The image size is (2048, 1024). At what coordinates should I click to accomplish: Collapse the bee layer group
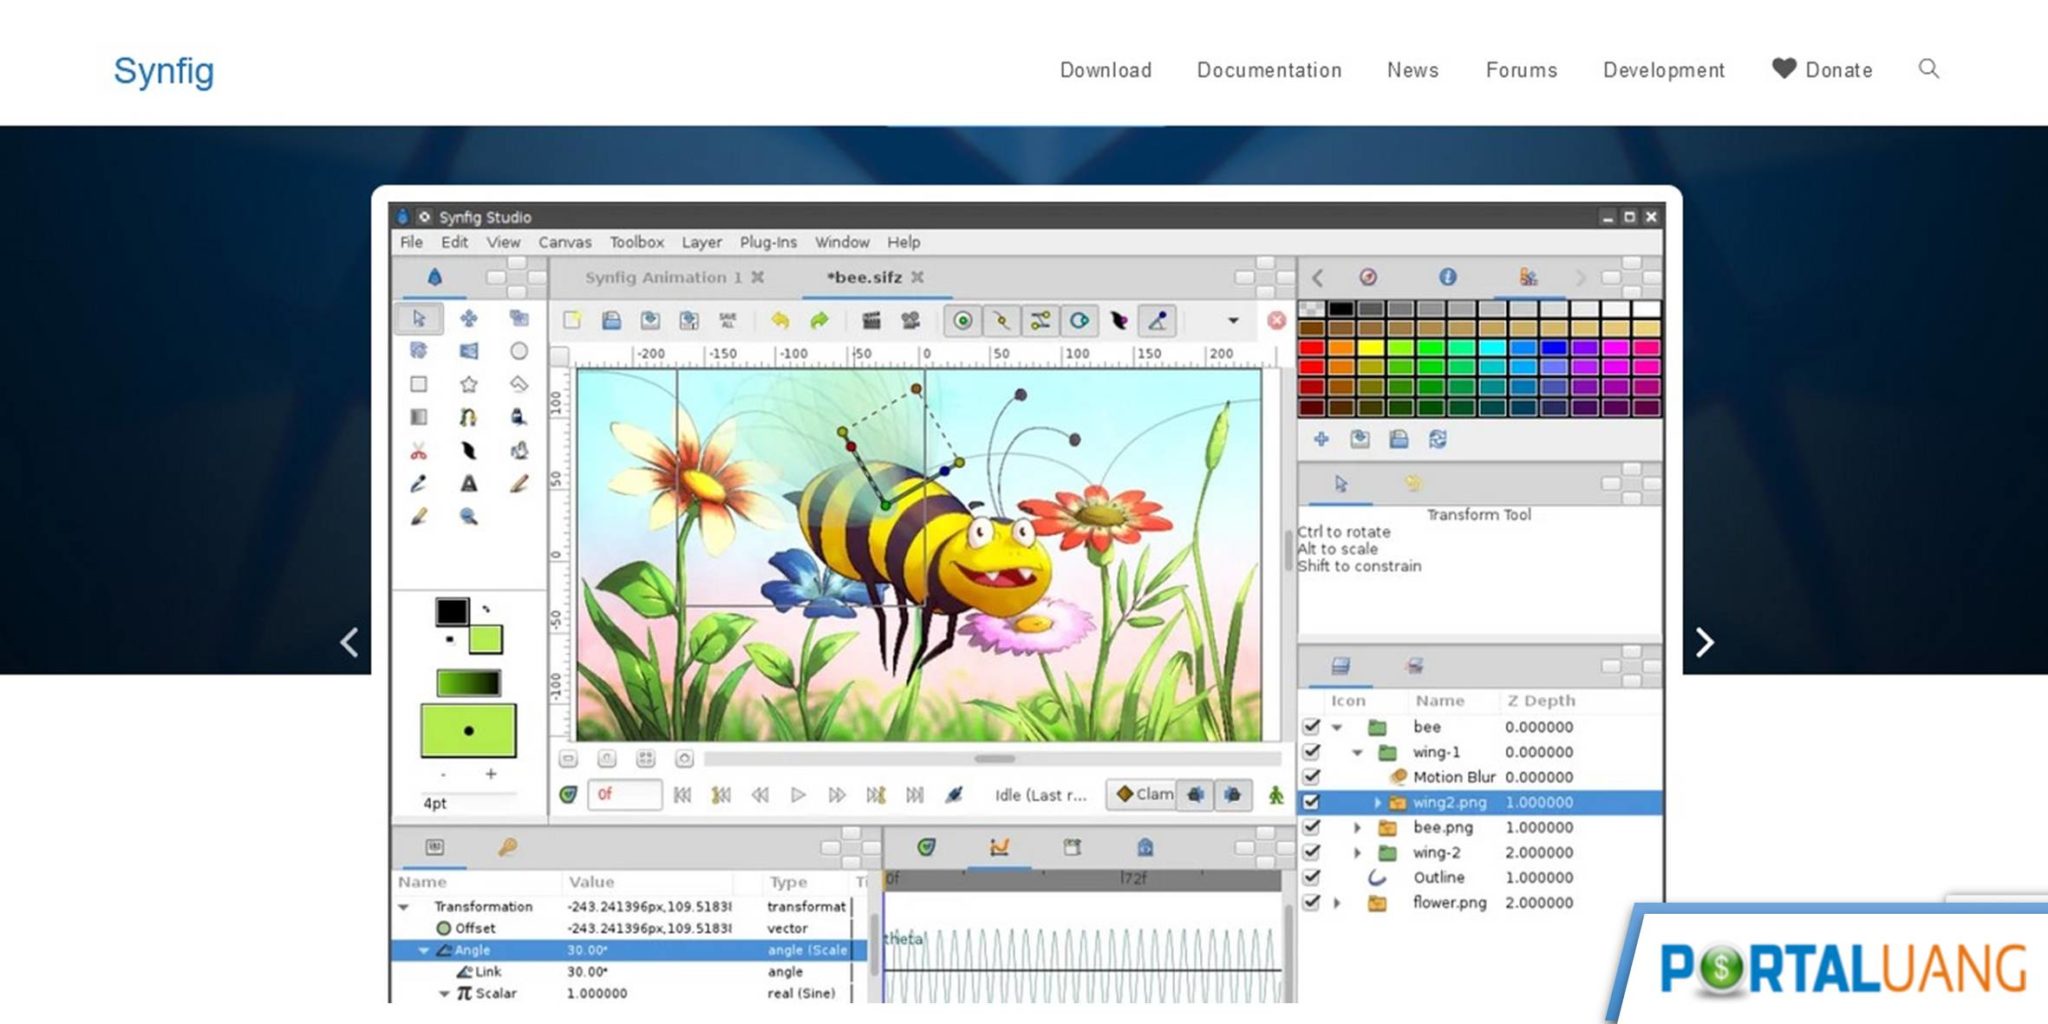point(1337,728)
